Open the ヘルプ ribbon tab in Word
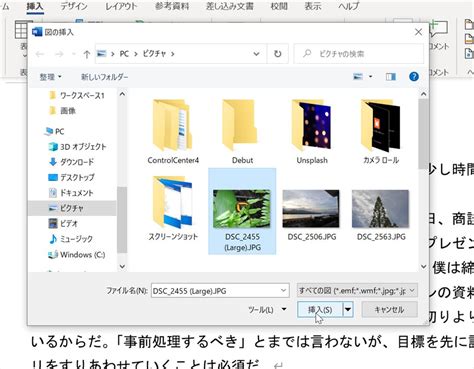474x369 pixels. tap(349, 7)
